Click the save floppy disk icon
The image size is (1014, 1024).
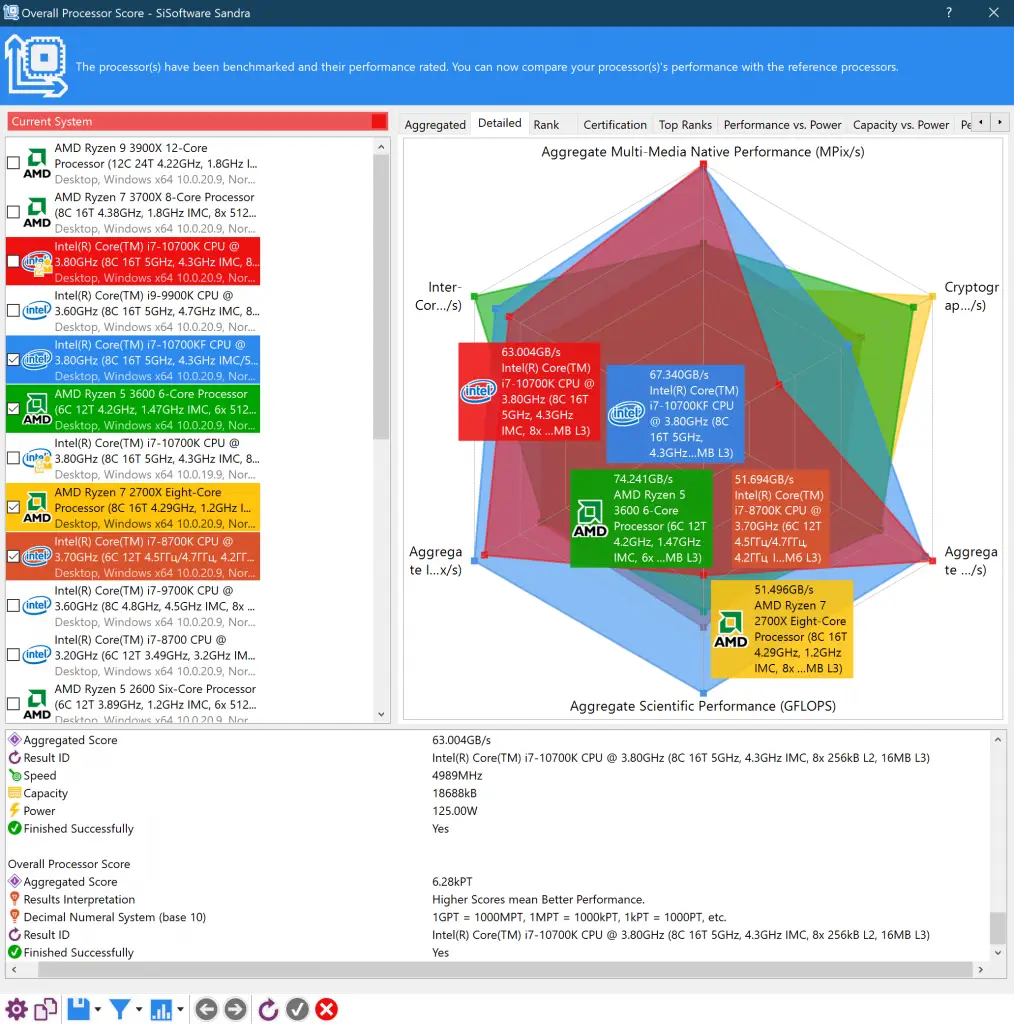tap(78, 1009)
